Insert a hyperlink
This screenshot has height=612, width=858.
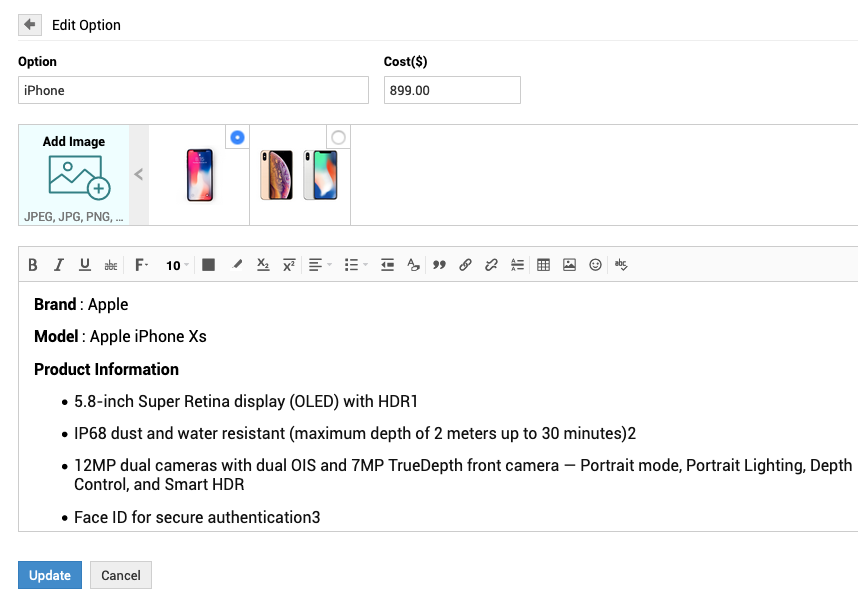[465, 265]
